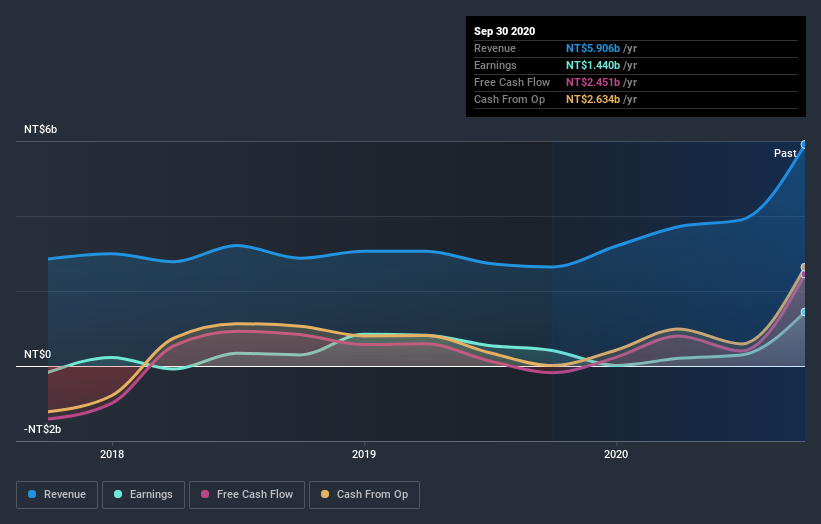
Task: Click the Revenue label in the tooltip
Action: 495,48
